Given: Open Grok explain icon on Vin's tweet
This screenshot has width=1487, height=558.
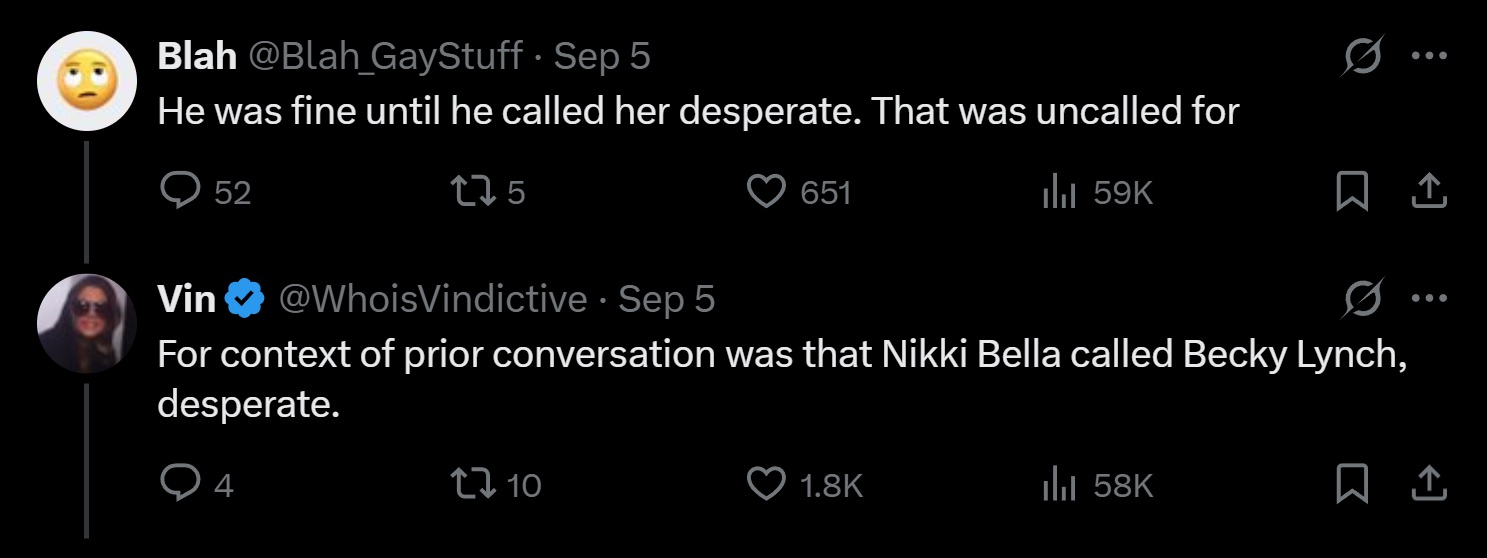Looking at the screenshot, I should click(1360, 299).
